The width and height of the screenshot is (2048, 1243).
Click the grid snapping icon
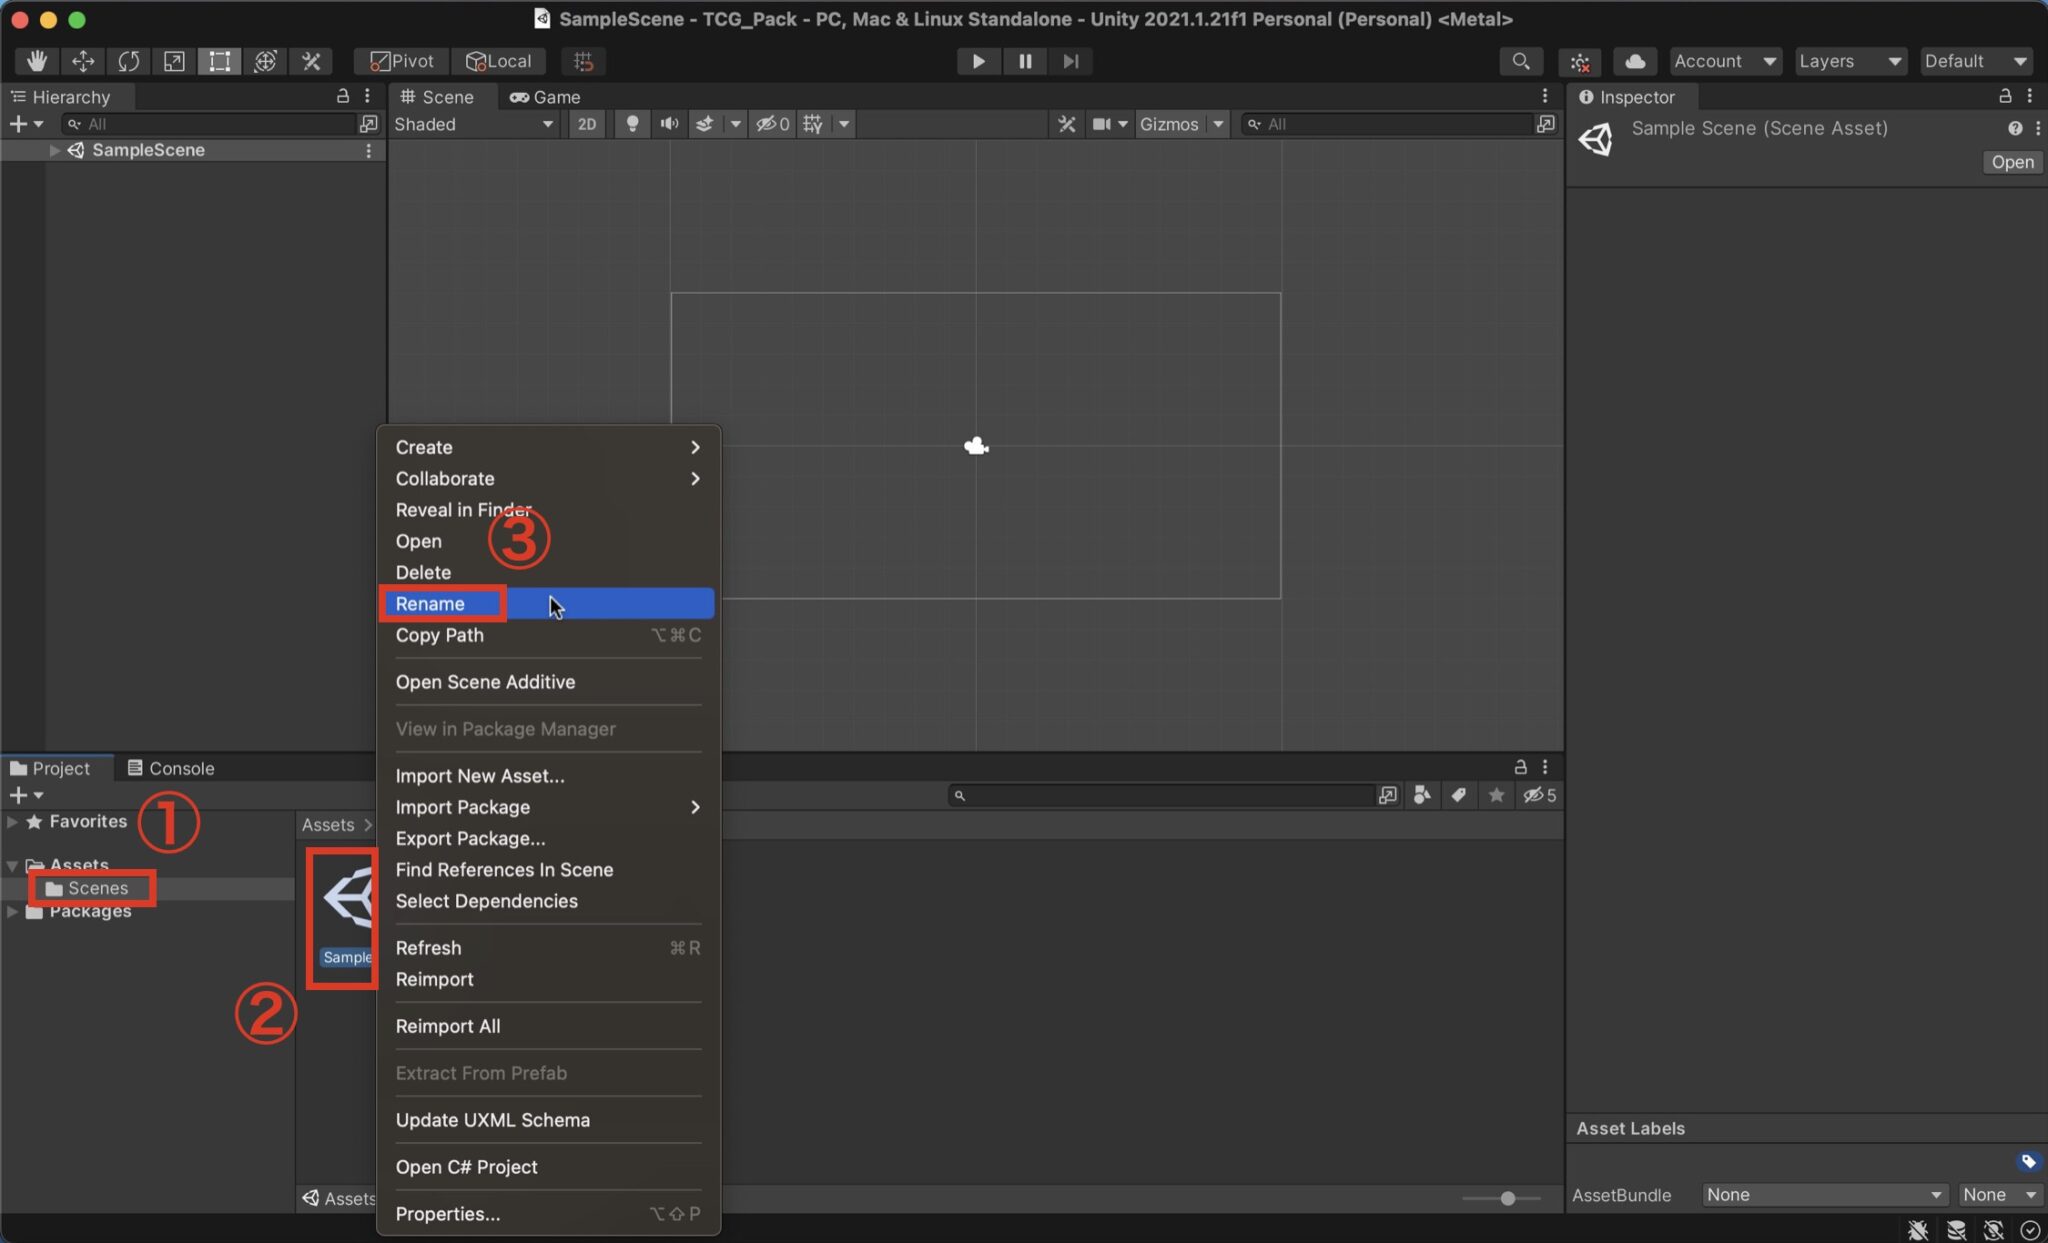tap(584, 61)
